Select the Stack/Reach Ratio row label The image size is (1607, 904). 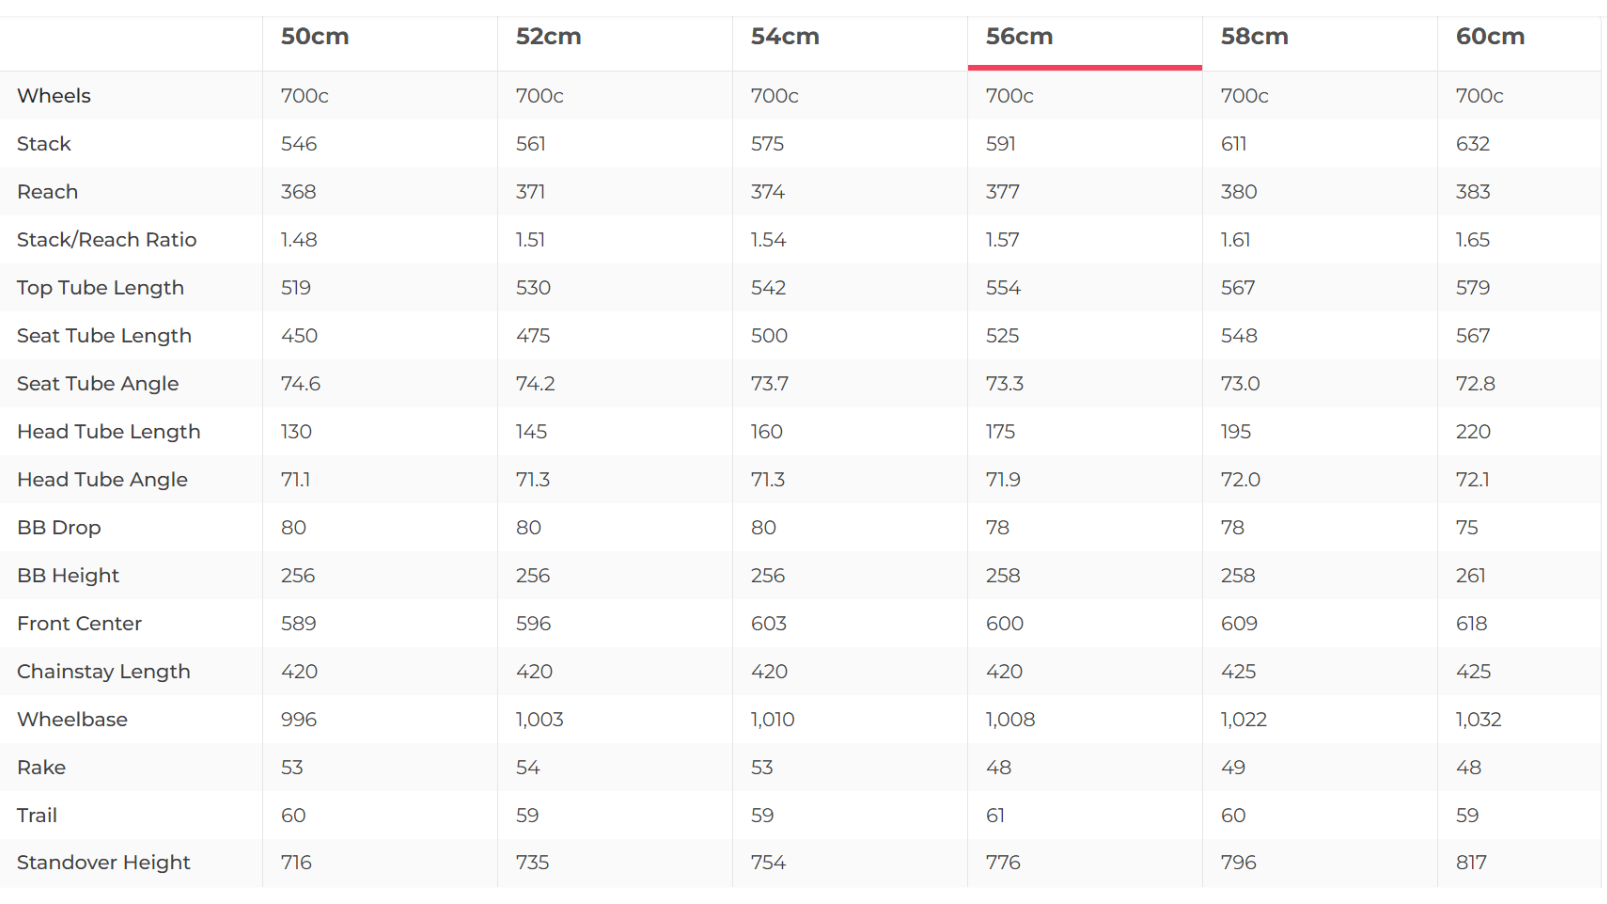(107, 240)
